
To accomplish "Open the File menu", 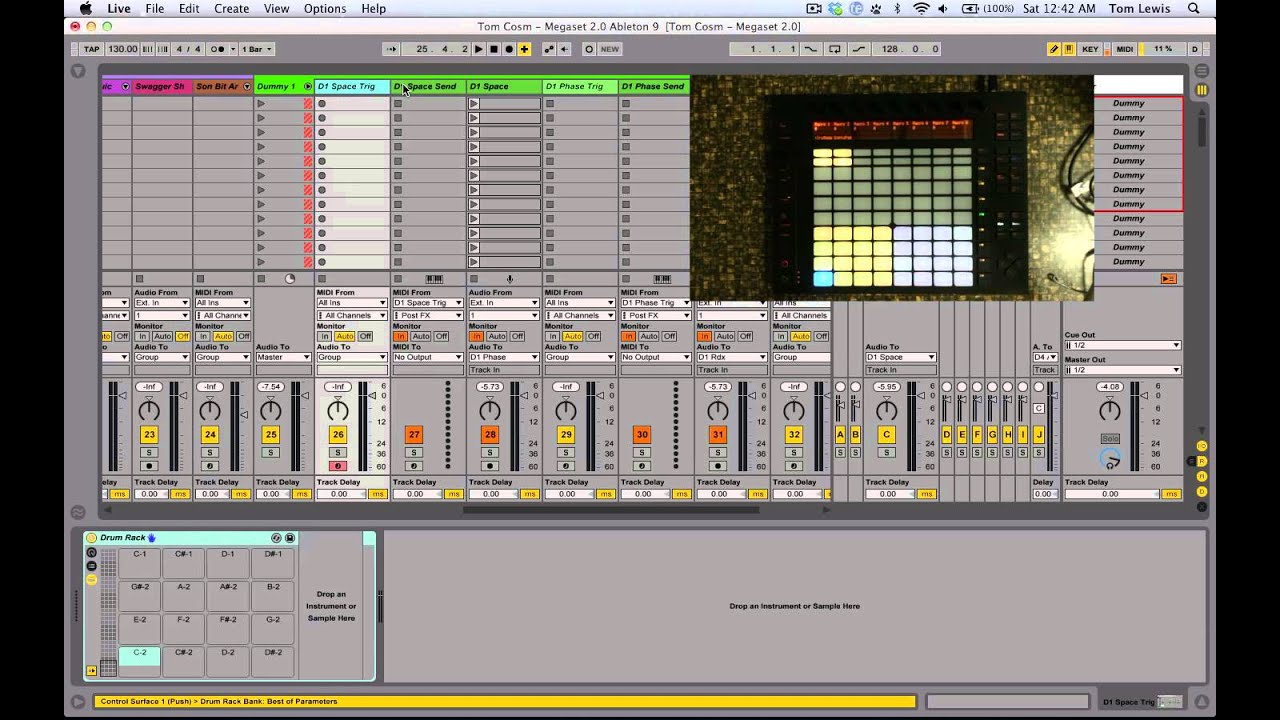I will pyautogui.click(x=154, y=9).
